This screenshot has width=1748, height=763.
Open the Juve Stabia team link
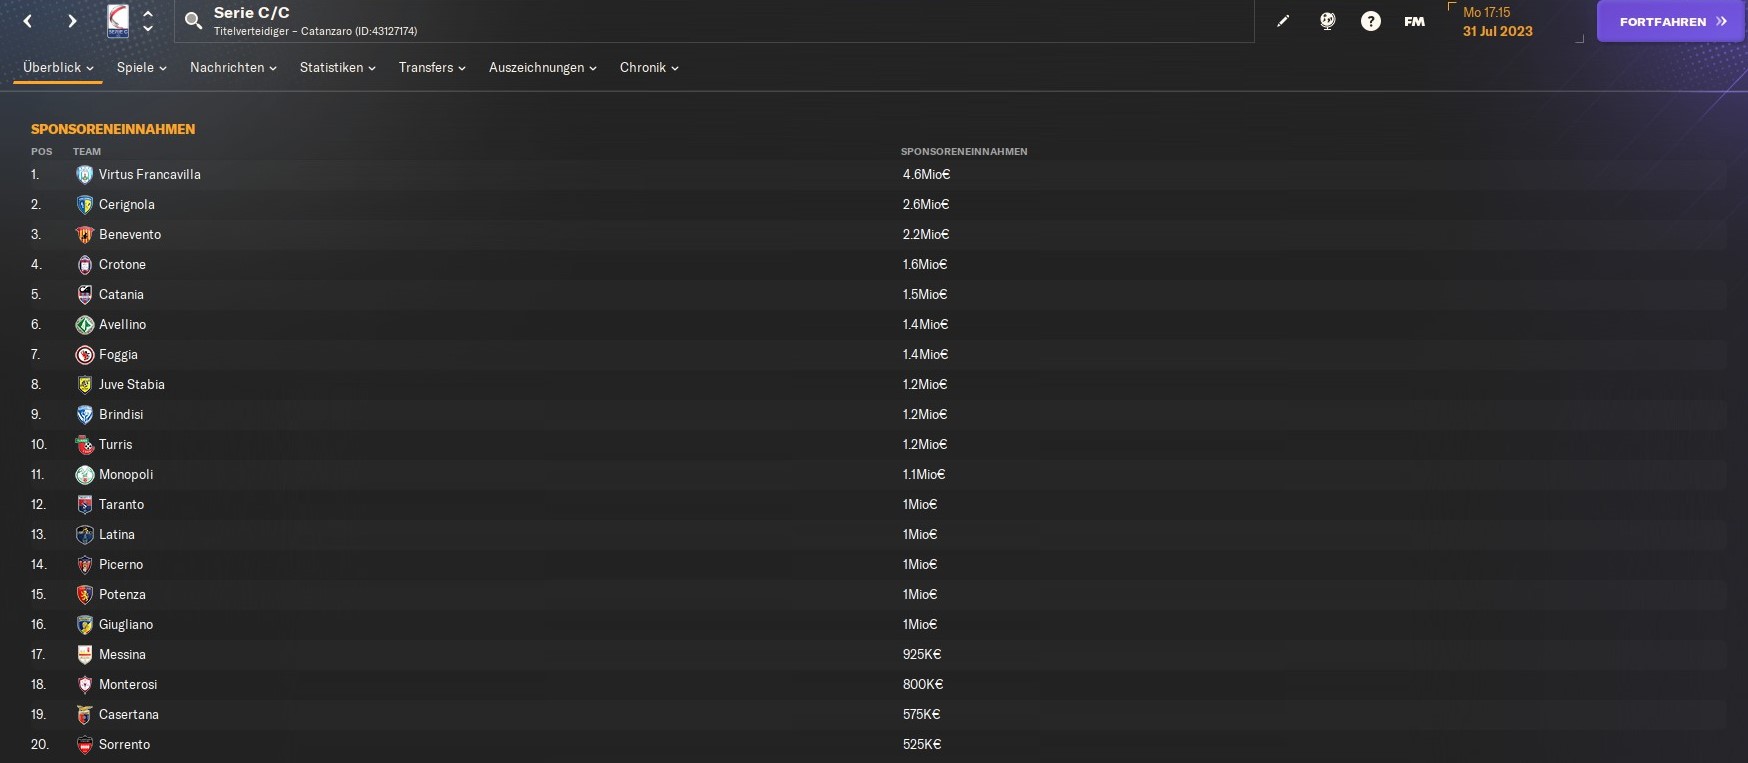pos(132,384)
